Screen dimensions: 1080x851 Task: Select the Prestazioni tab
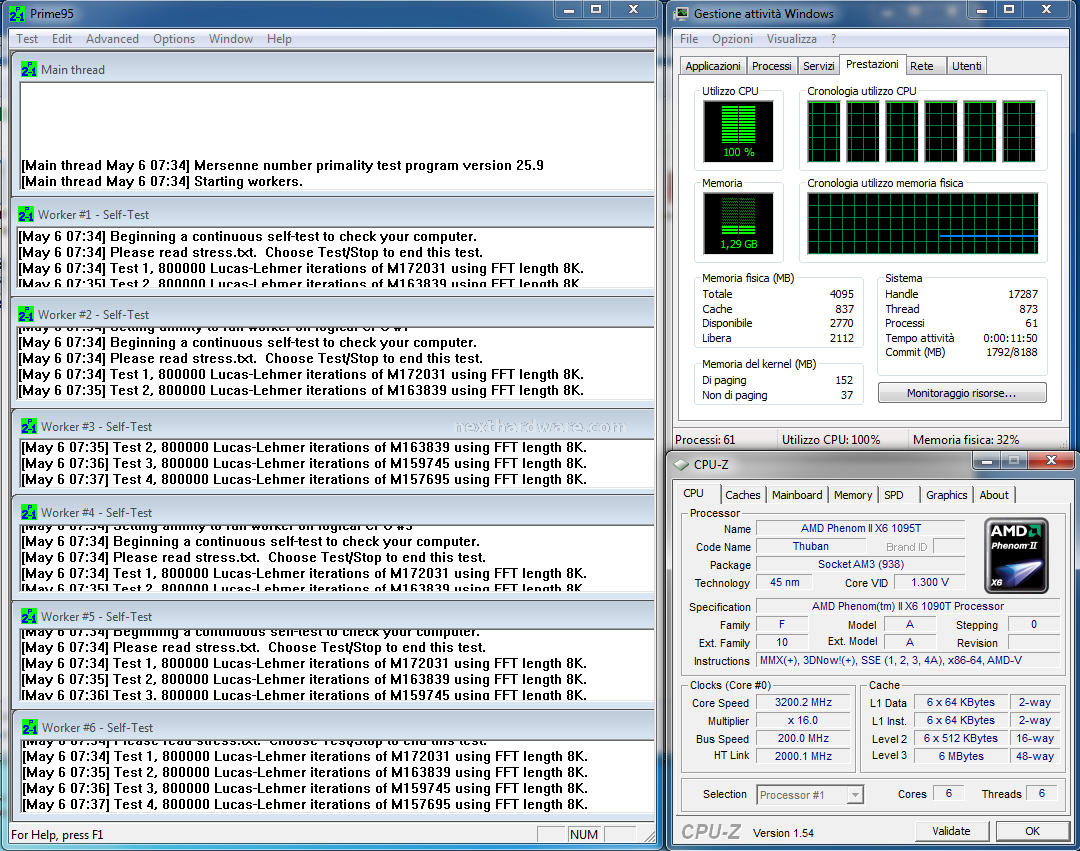tap(872, 65)
